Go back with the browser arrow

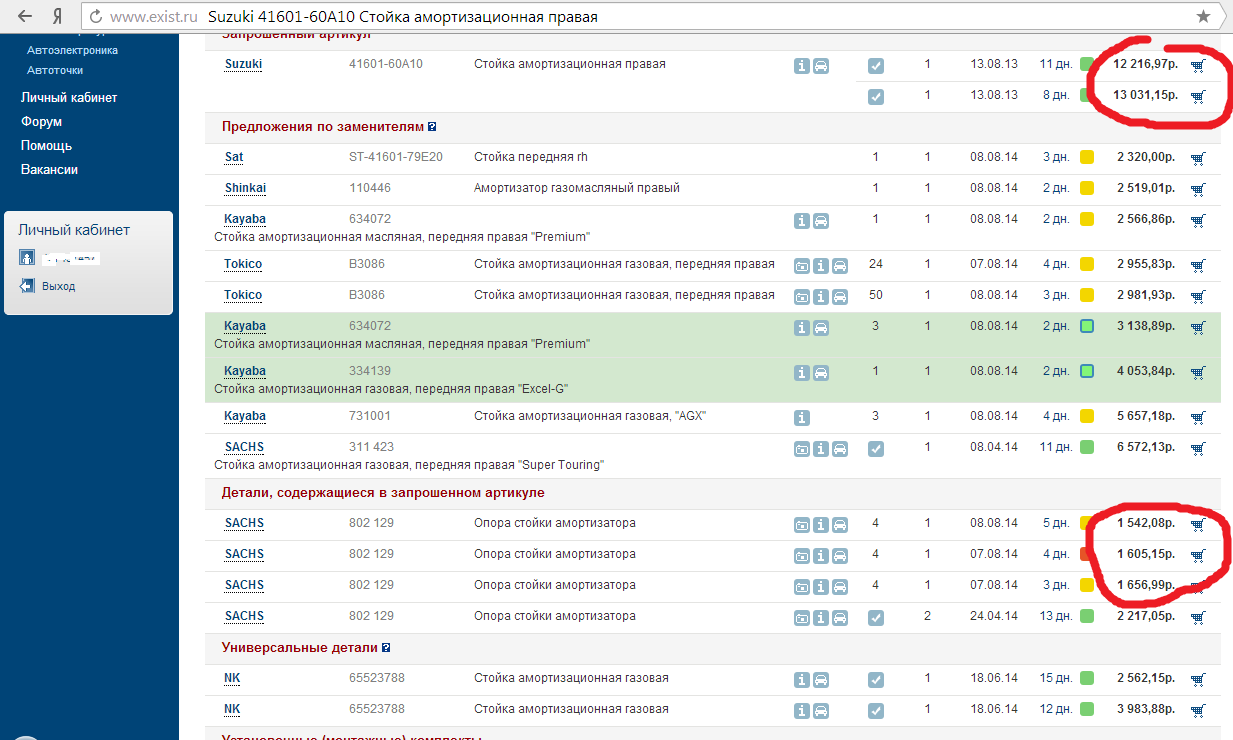click(x=25, y=17)
